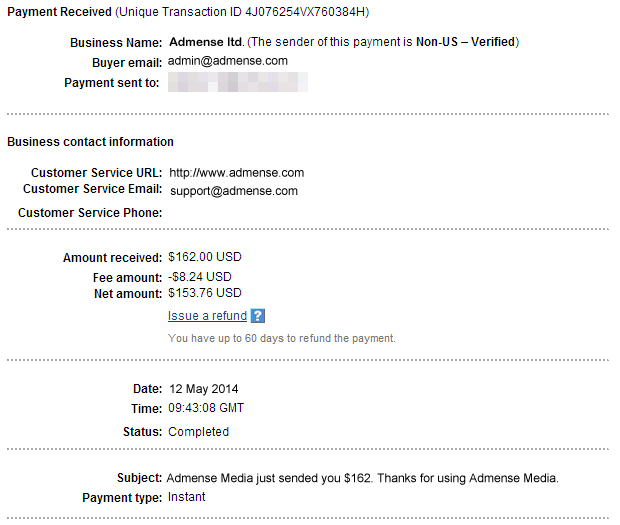Click the net amount $153.76 USD

click(205, 293)
